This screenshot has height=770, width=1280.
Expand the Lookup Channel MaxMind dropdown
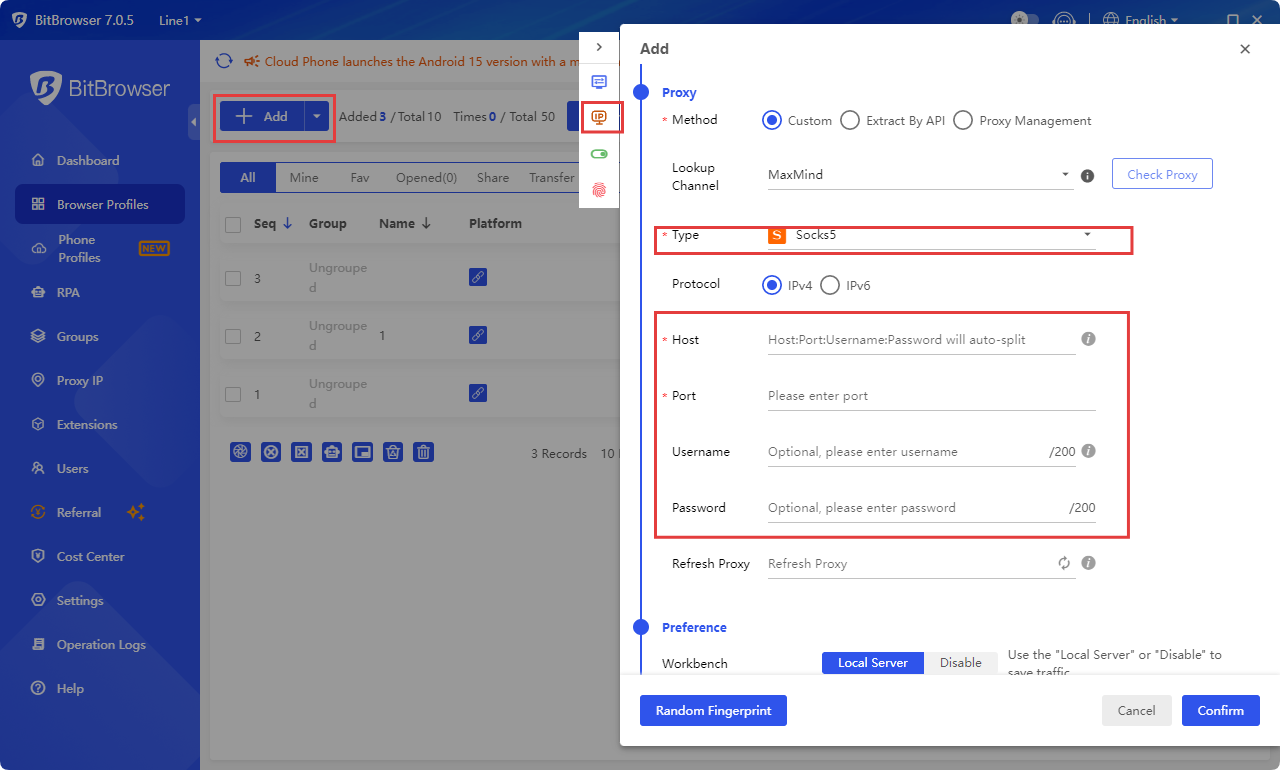coord(918,175)
